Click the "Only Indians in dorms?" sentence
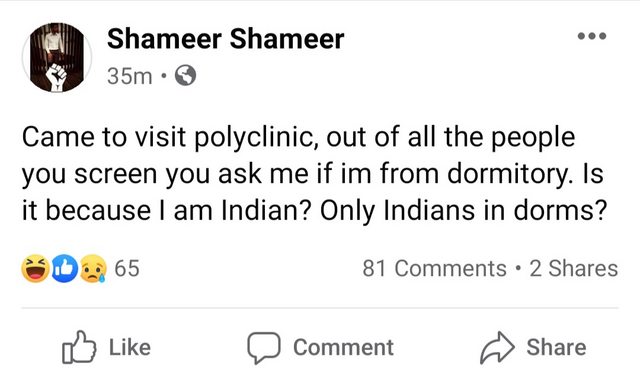Viewport: 640px width, 385px height. (464, 211)
